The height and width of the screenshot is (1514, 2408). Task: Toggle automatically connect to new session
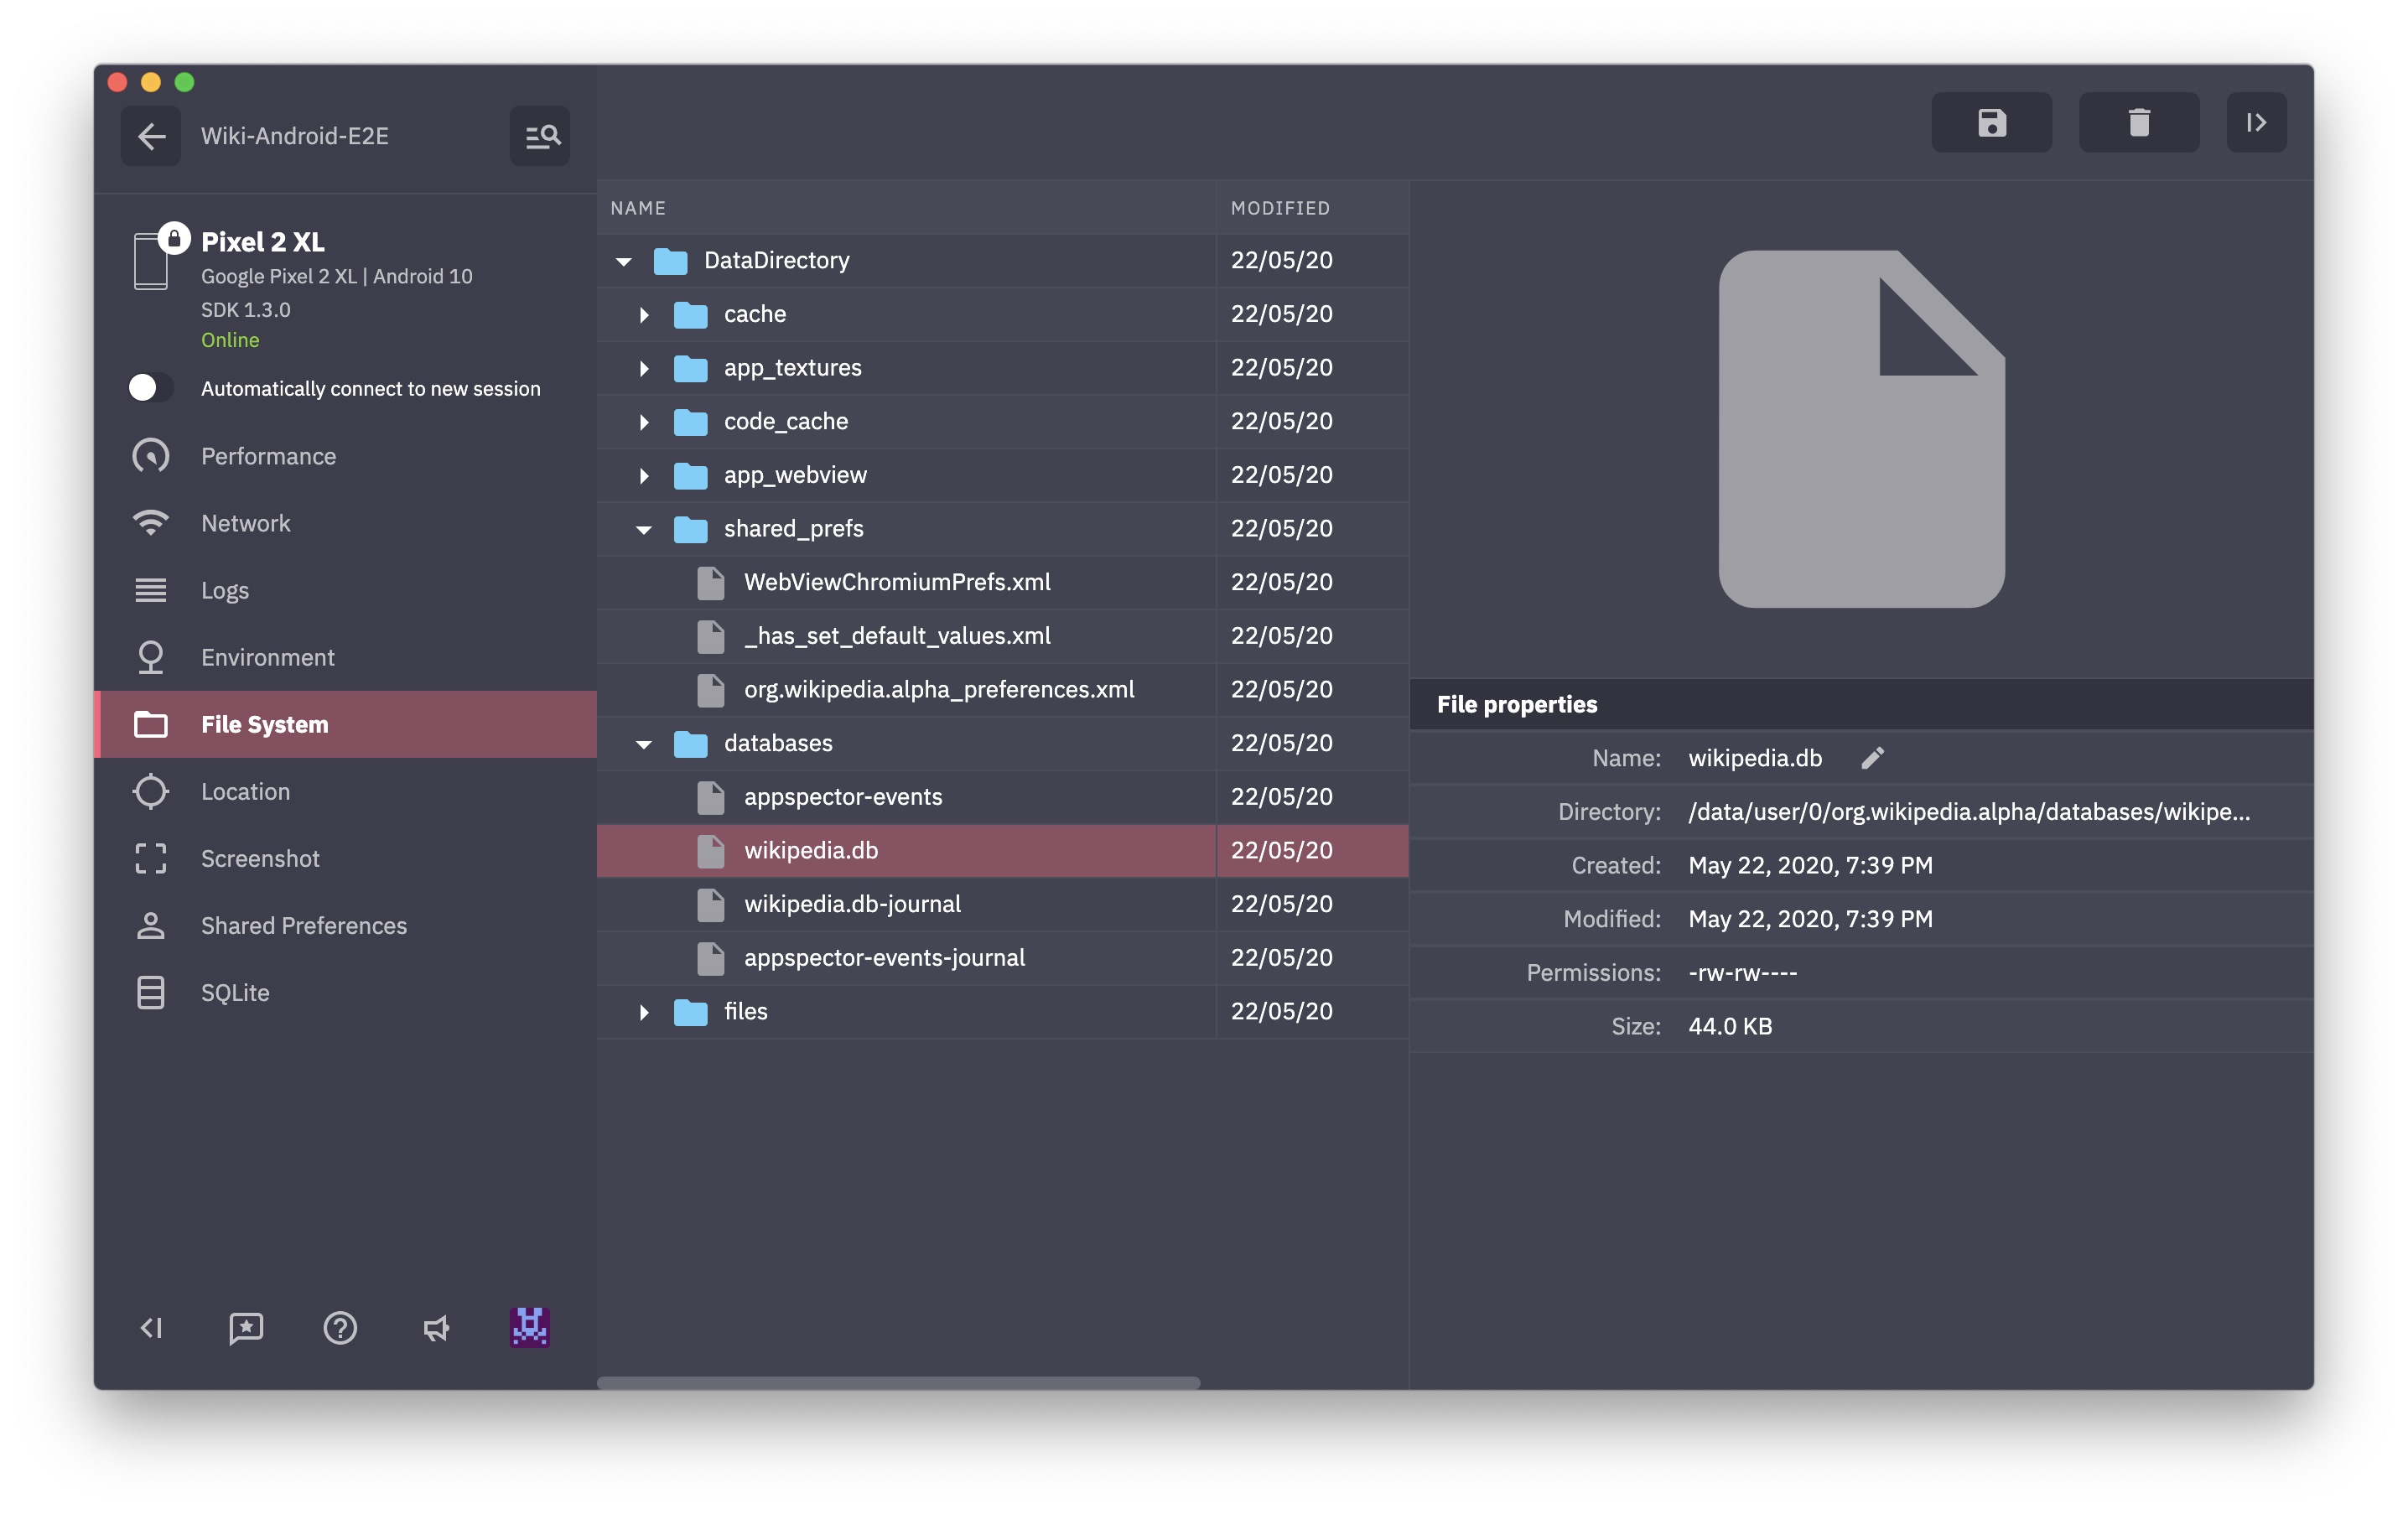(150, 388)
